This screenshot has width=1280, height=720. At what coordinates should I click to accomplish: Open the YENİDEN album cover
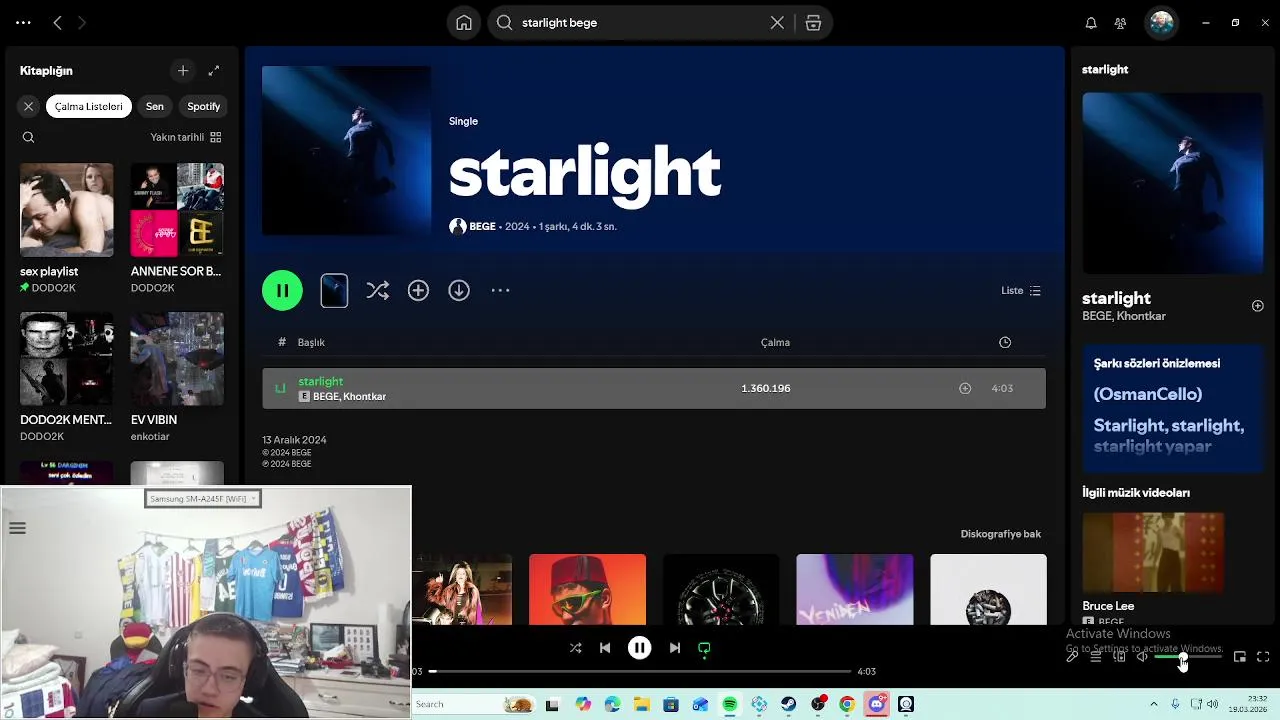click(854, 590)
